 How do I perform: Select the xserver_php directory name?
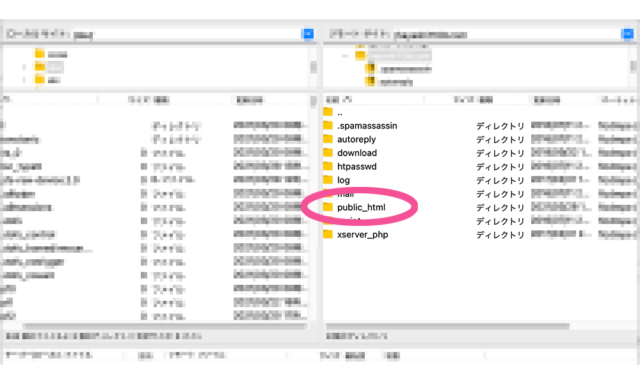pyautogui.click(x=362, y=235)
